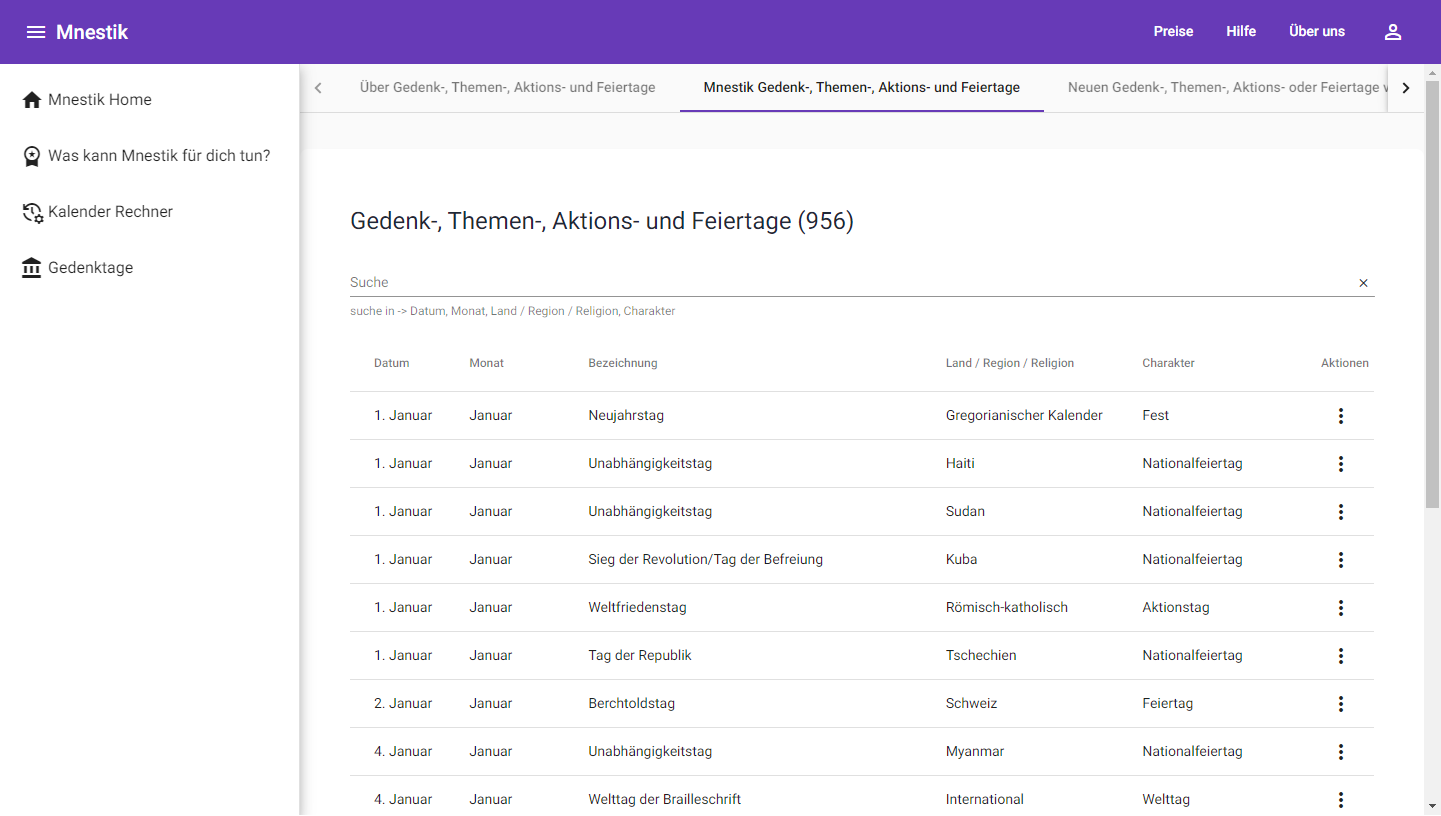Switch to Neuen Gedenk-, Themen- tab
This screenshot has height=816, width=1441.
pyautogui.click(x=1225, y=88)
